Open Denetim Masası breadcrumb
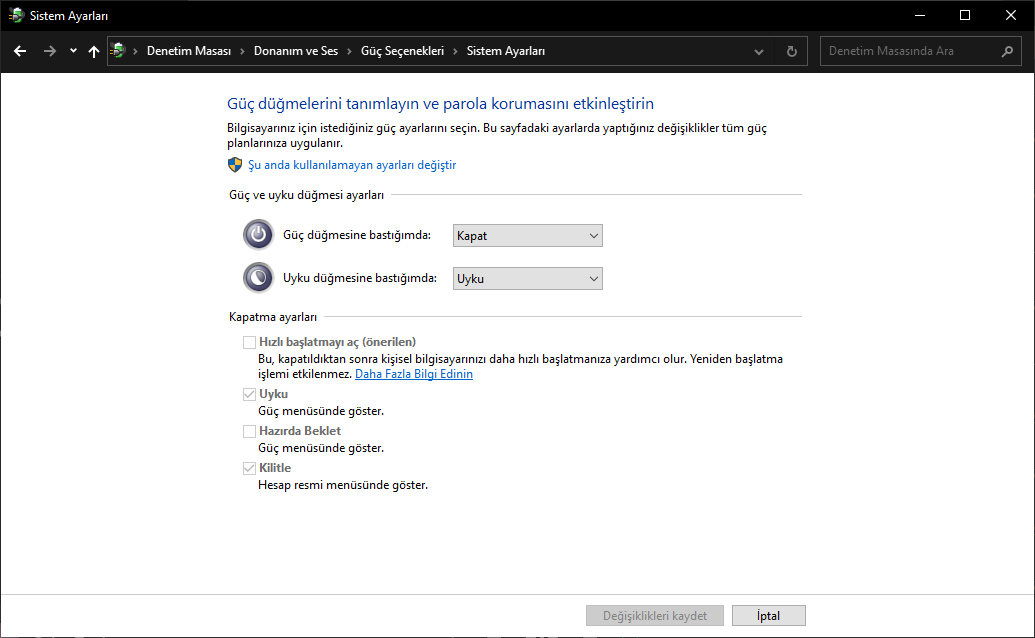This screenshot has width=1035, height=638. [189, 51]
